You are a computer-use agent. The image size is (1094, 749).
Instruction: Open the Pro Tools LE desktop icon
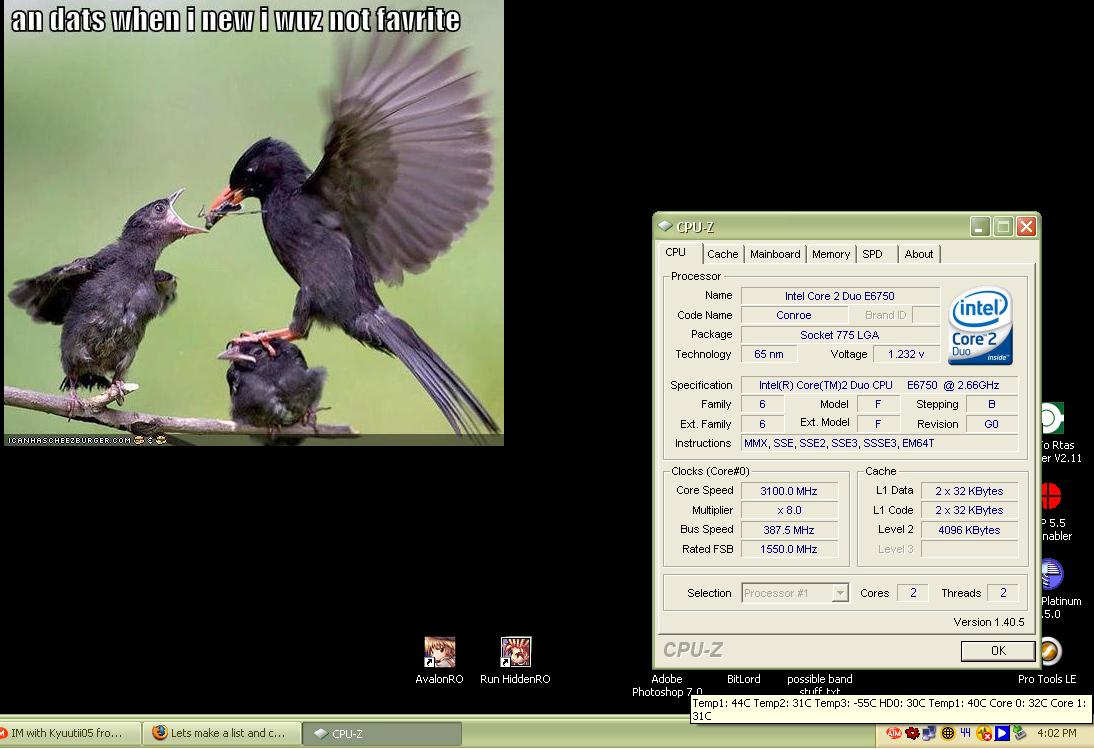tap(1048, 652)
